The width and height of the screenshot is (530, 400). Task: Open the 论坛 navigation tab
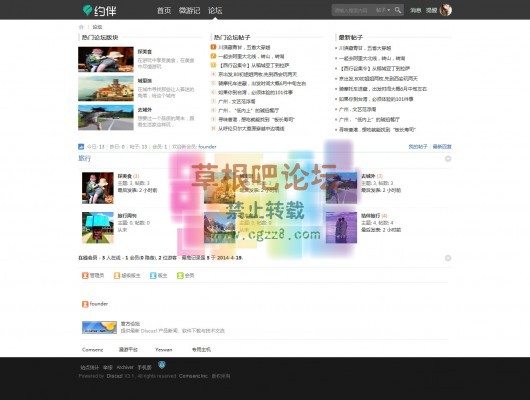pos(215,10)
